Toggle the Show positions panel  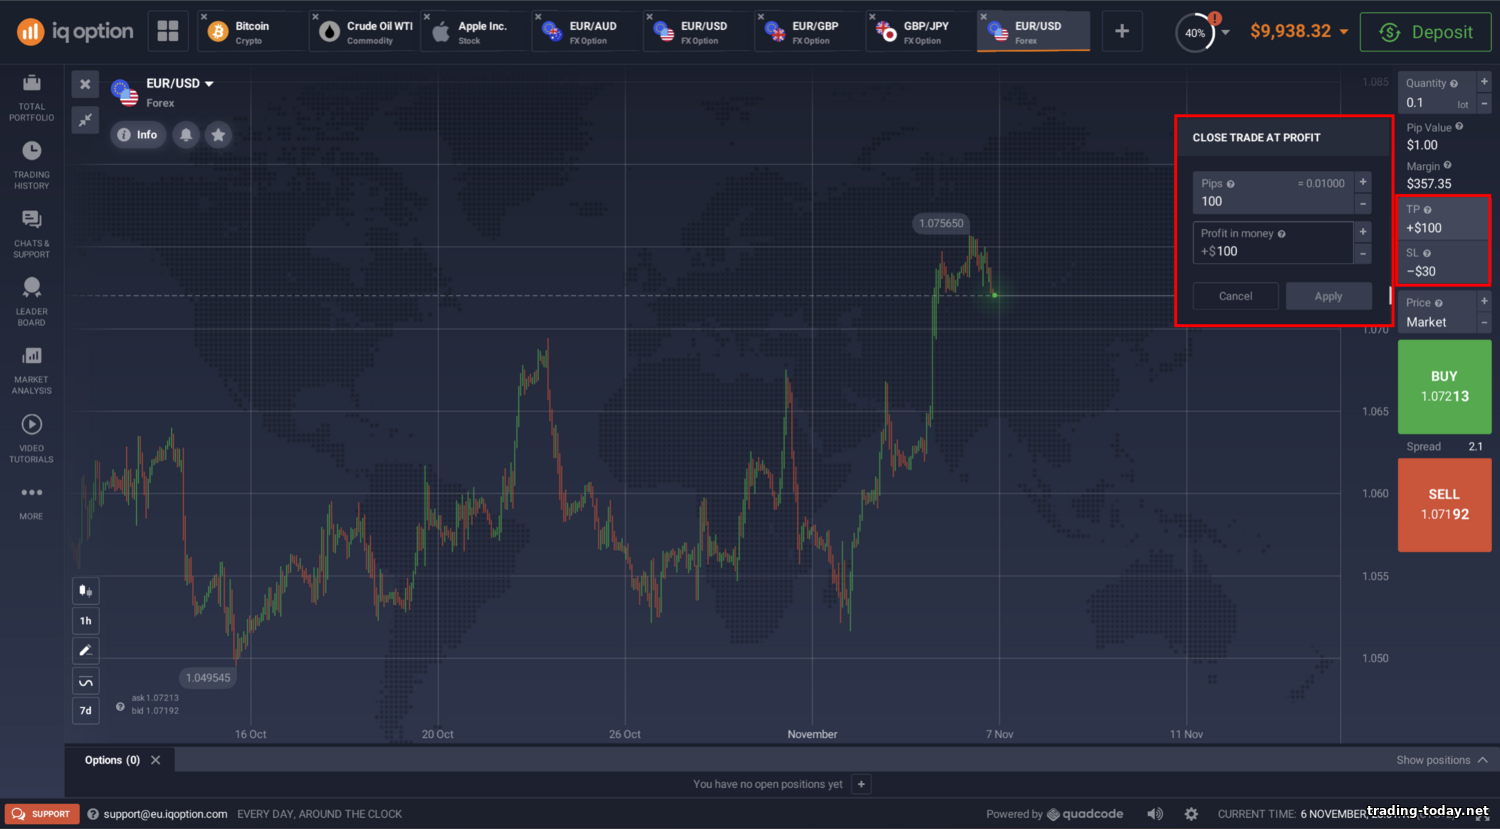tap(1441, 760)
